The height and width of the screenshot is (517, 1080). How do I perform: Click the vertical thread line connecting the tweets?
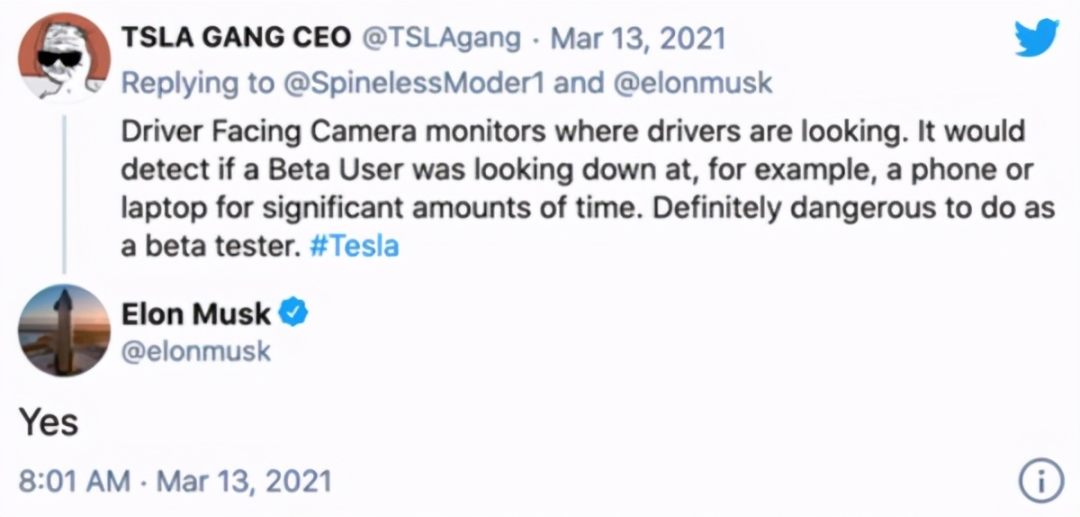click(64, 190)
